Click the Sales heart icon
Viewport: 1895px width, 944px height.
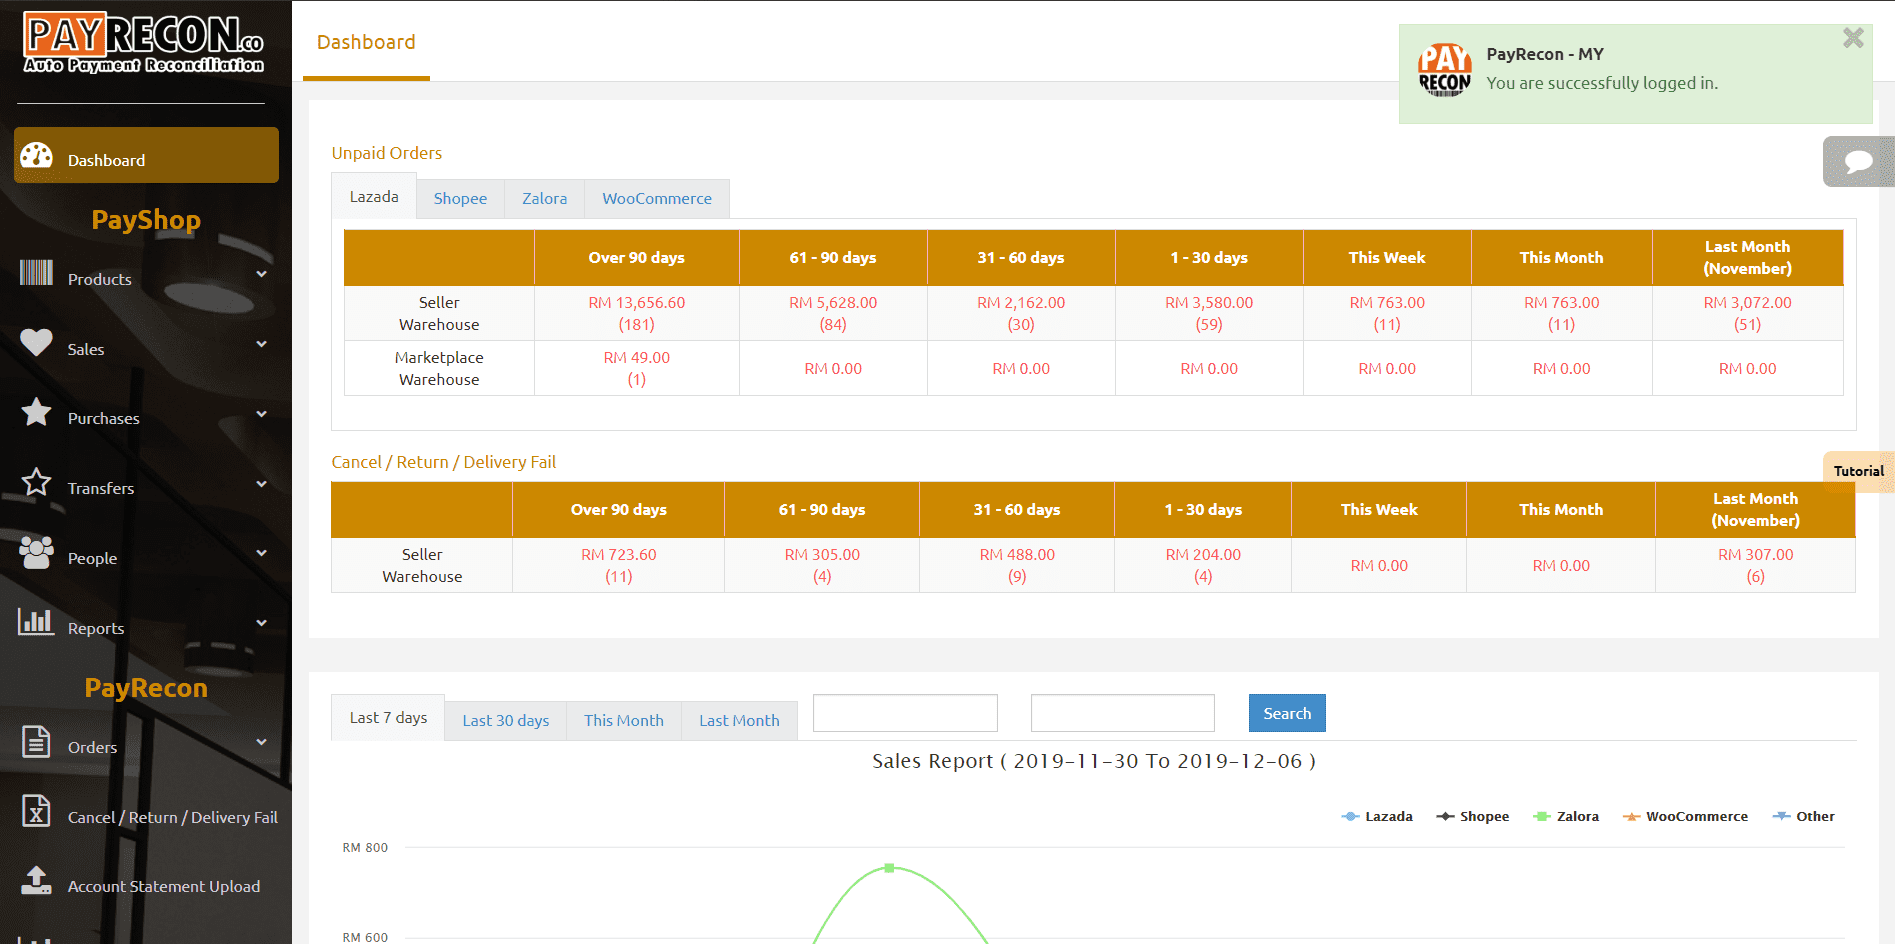[37, 343]
